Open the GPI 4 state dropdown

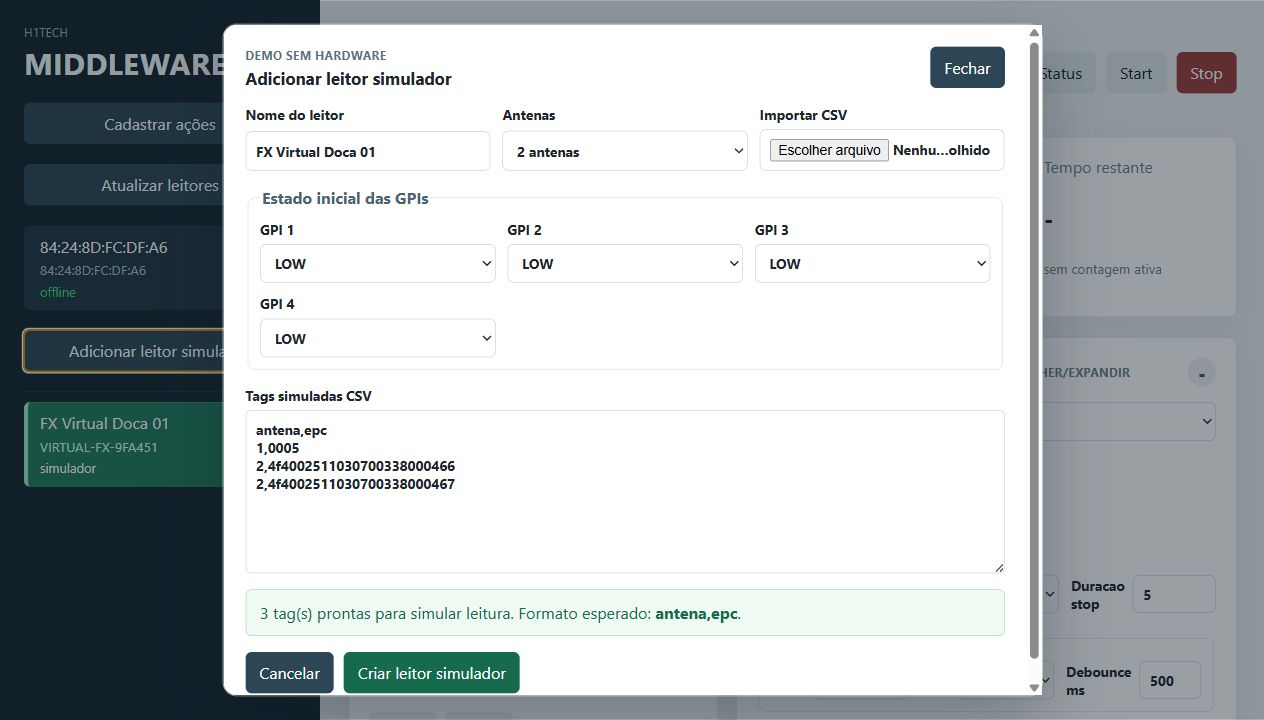(378, 338)
